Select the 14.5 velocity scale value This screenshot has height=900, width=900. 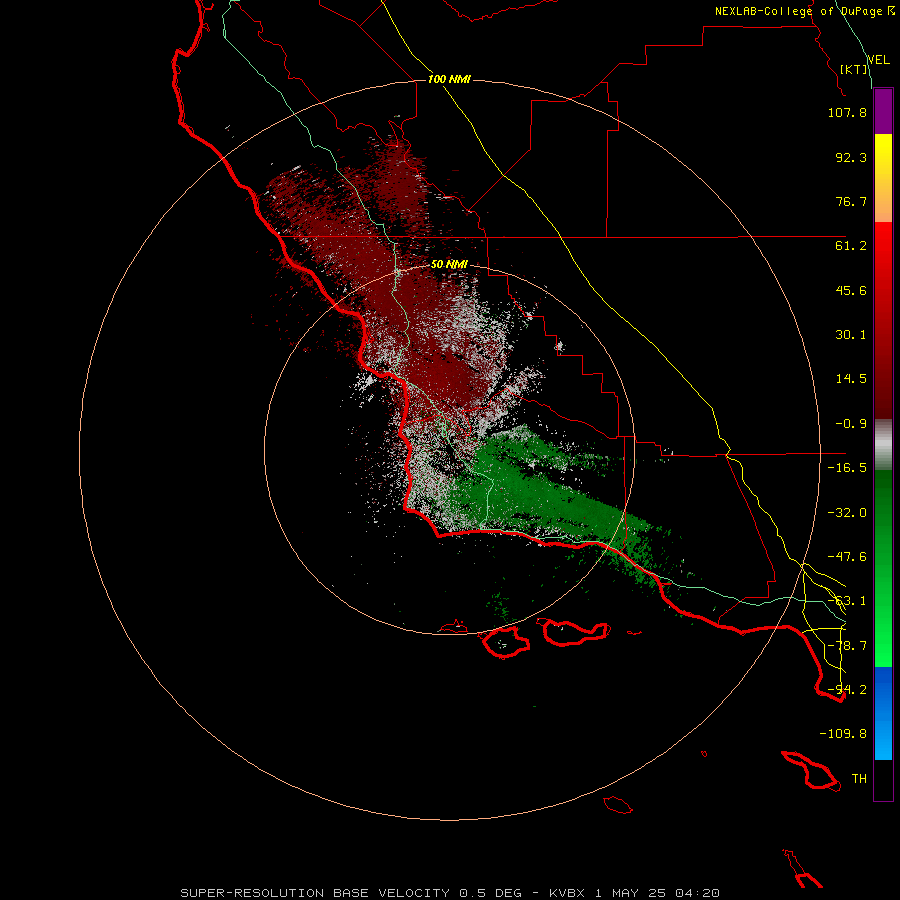point(851,379)
